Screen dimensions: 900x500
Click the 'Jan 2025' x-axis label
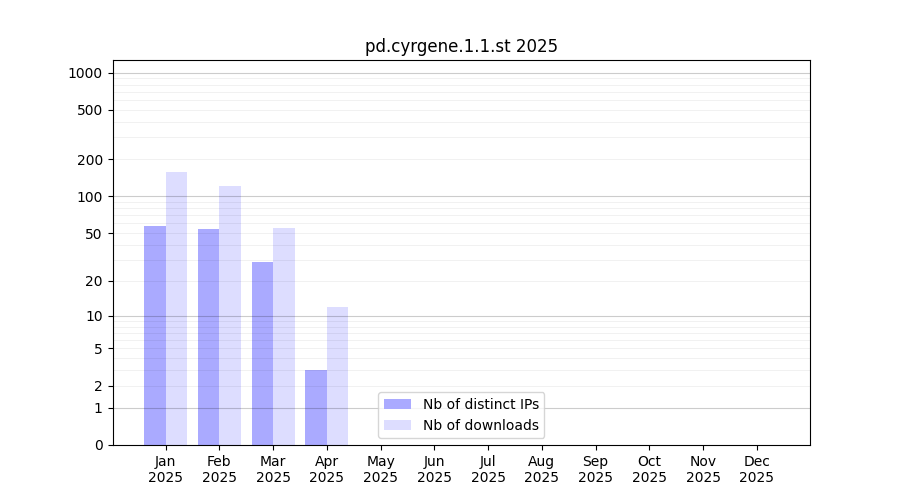tap(165, 469)
